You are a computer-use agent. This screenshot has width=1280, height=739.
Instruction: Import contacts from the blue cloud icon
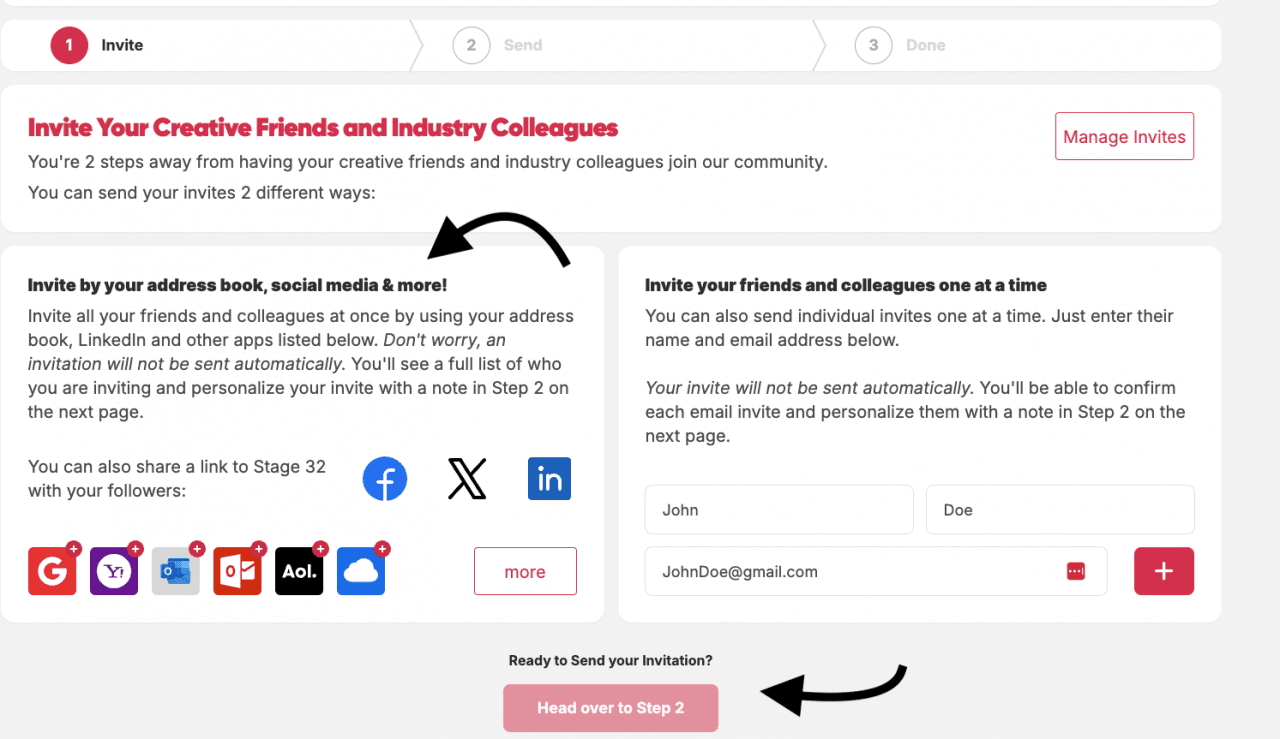point(361,571)
